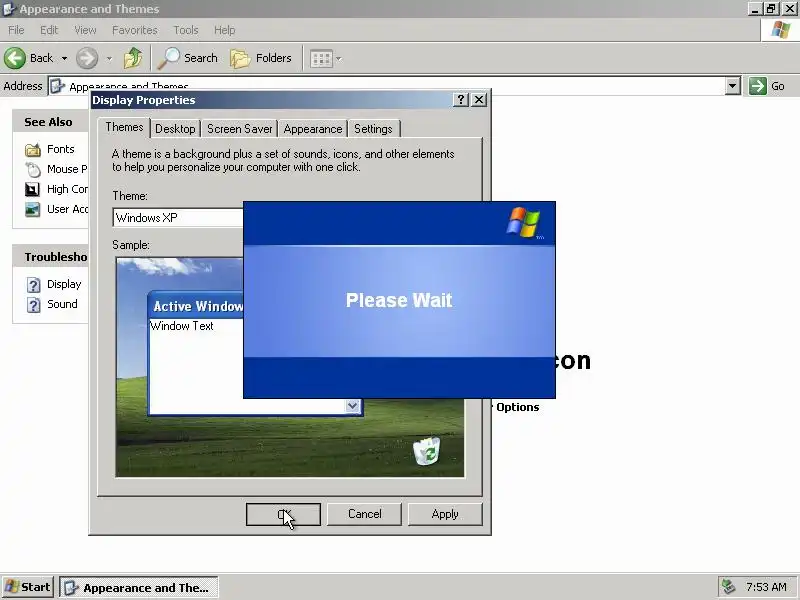Viewport: 800px width, 600px height.
Task: Click the Recycle Bin in theme sample
Action: click(x=427, y=451)
